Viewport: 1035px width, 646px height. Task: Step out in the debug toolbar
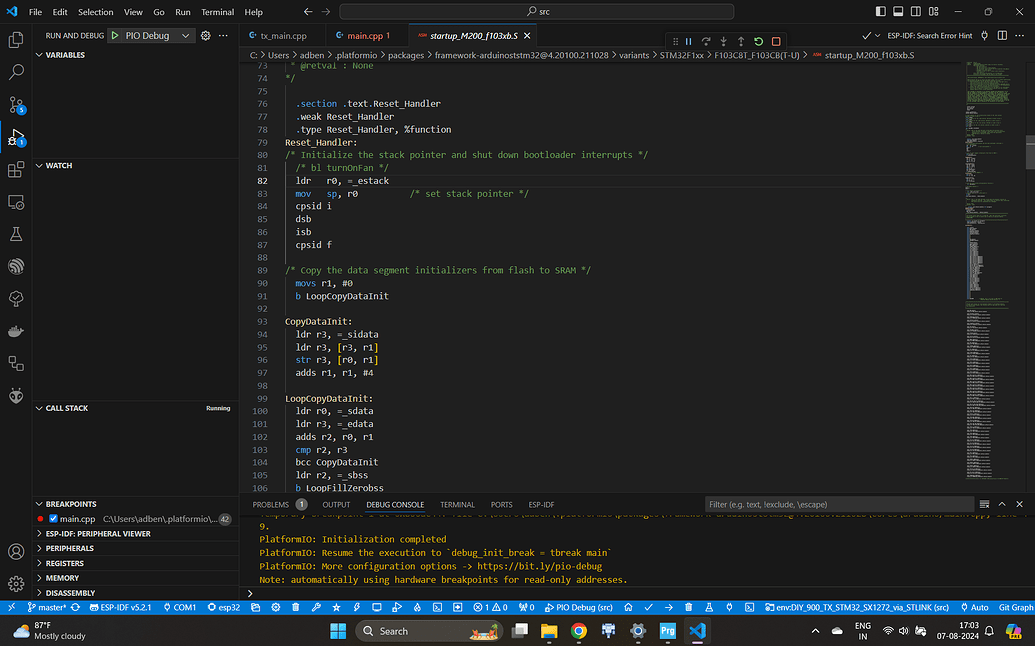741,42
